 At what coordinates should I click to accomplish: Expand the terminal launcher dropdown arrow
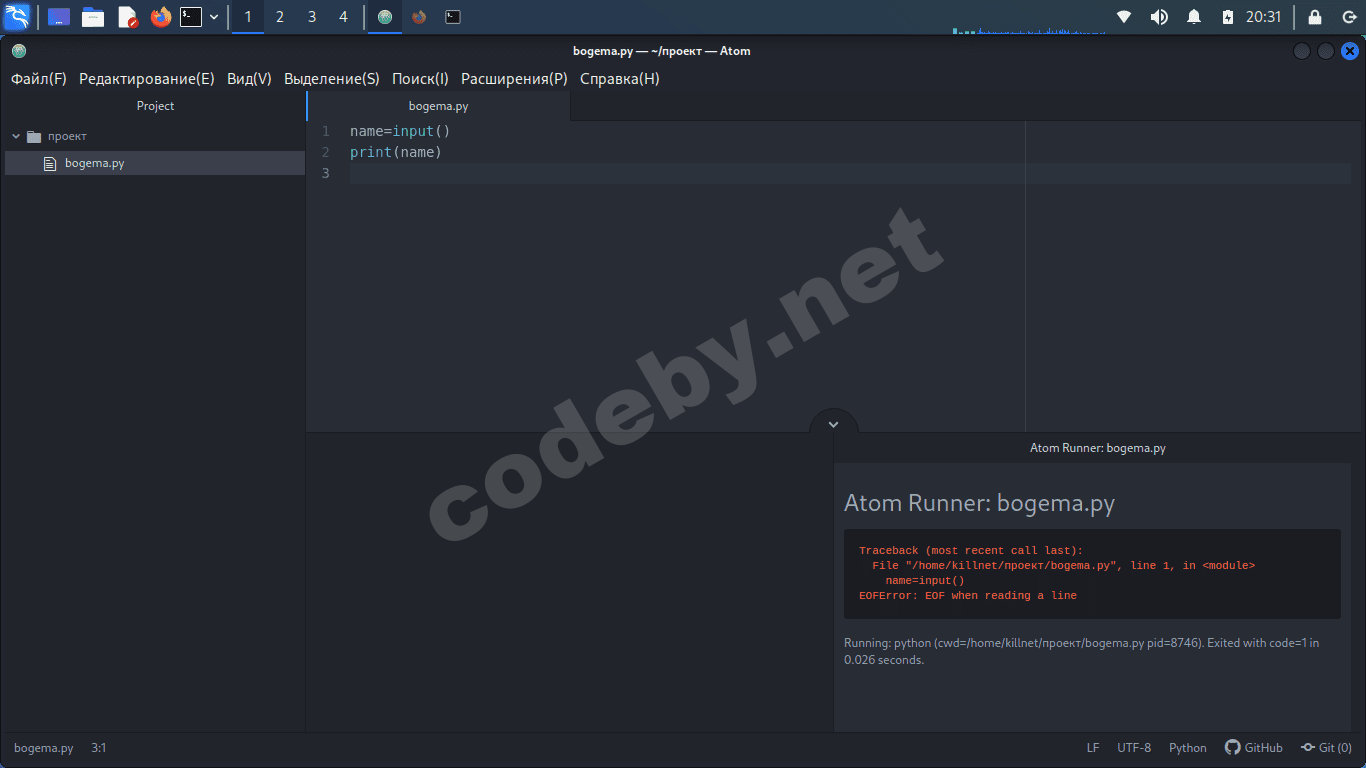pos(214,17)
